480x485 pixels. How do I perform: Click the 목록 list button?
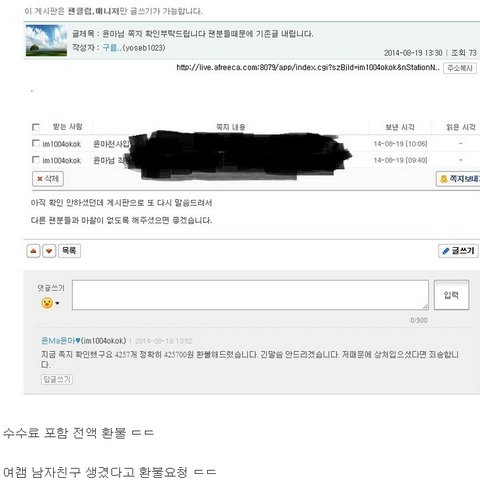click(x=69, y=251)
